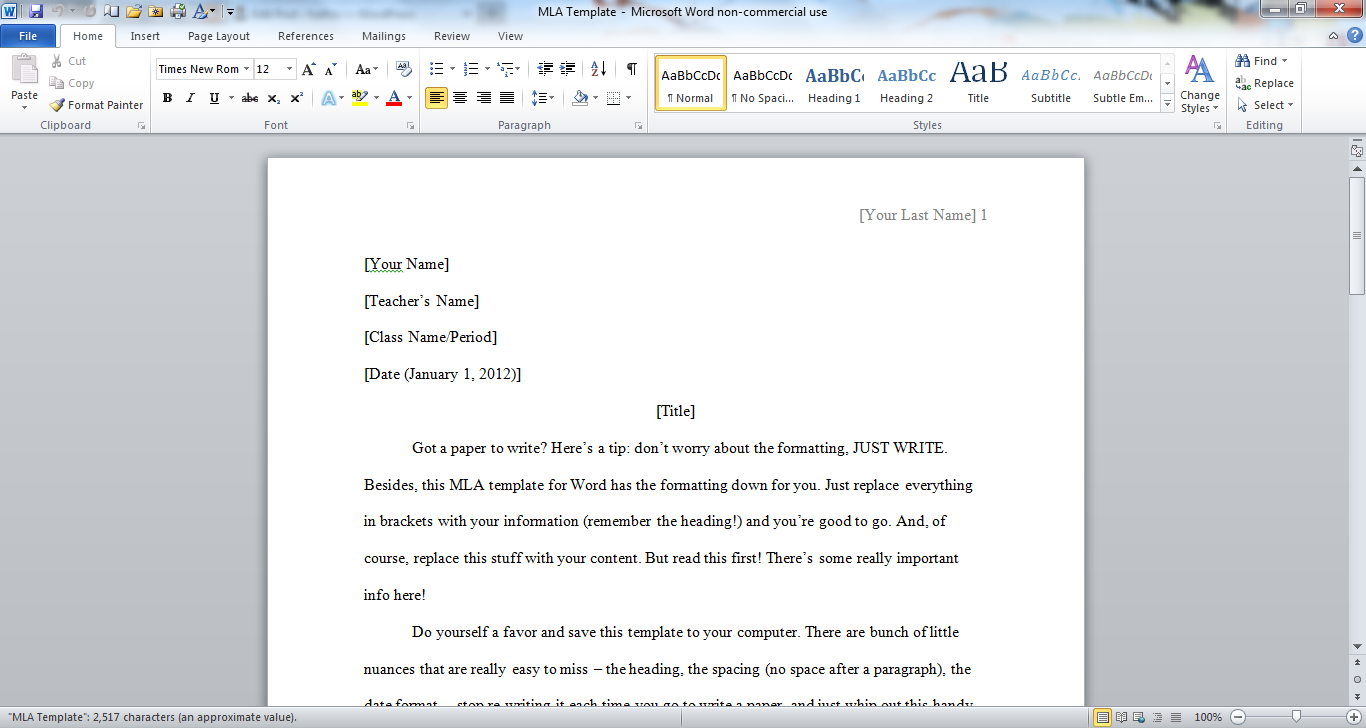Viewport: 1366px width, 728px height.
Task: Click the Sort icon in Paragraph group
Action: pos(598,69)
